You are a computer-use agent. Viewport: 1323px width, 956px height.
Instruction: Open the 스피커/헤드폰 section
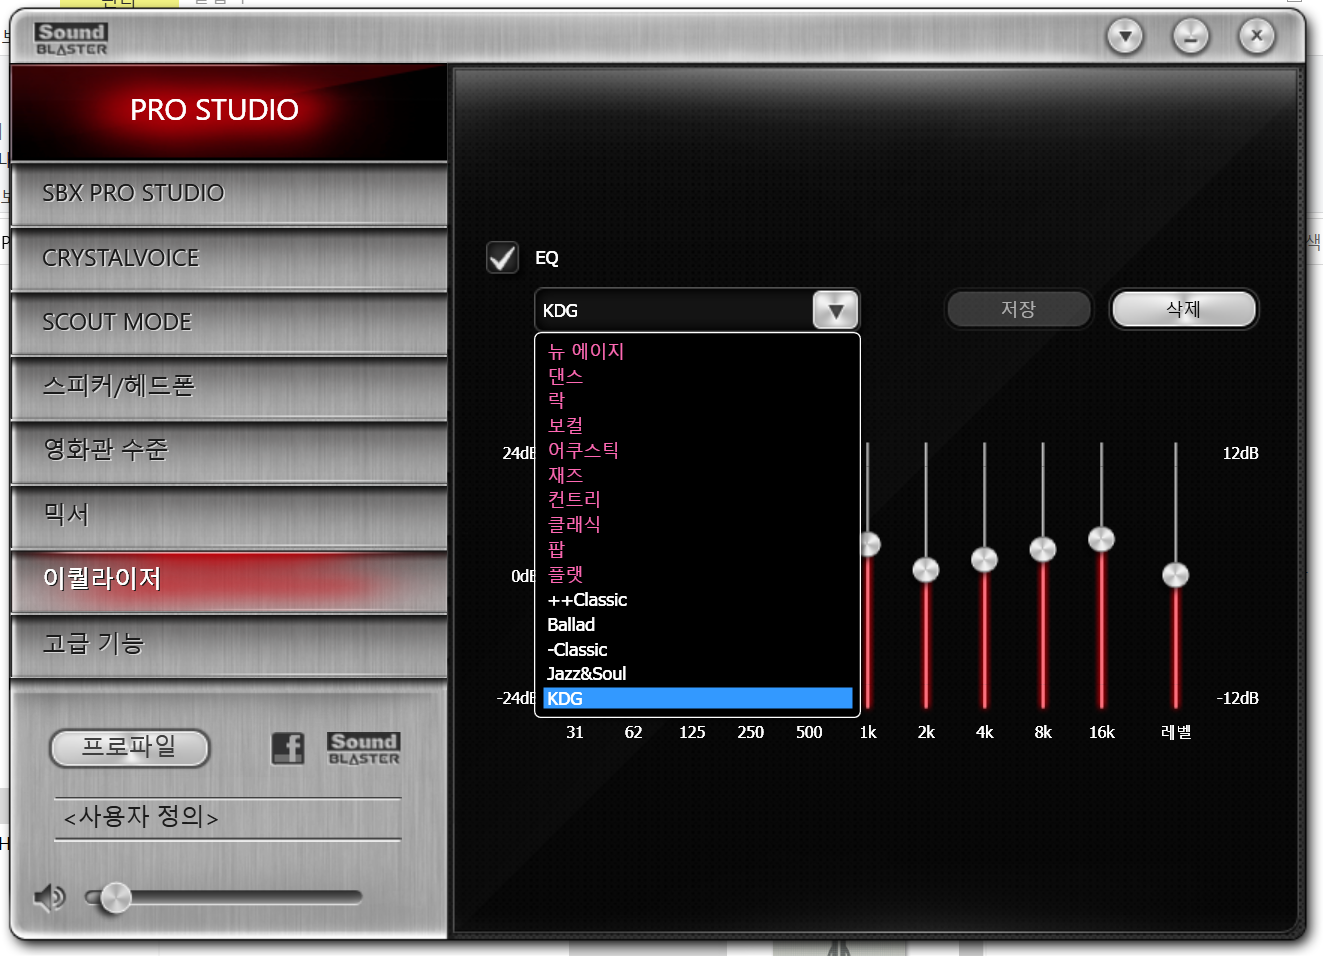point(229,386)
